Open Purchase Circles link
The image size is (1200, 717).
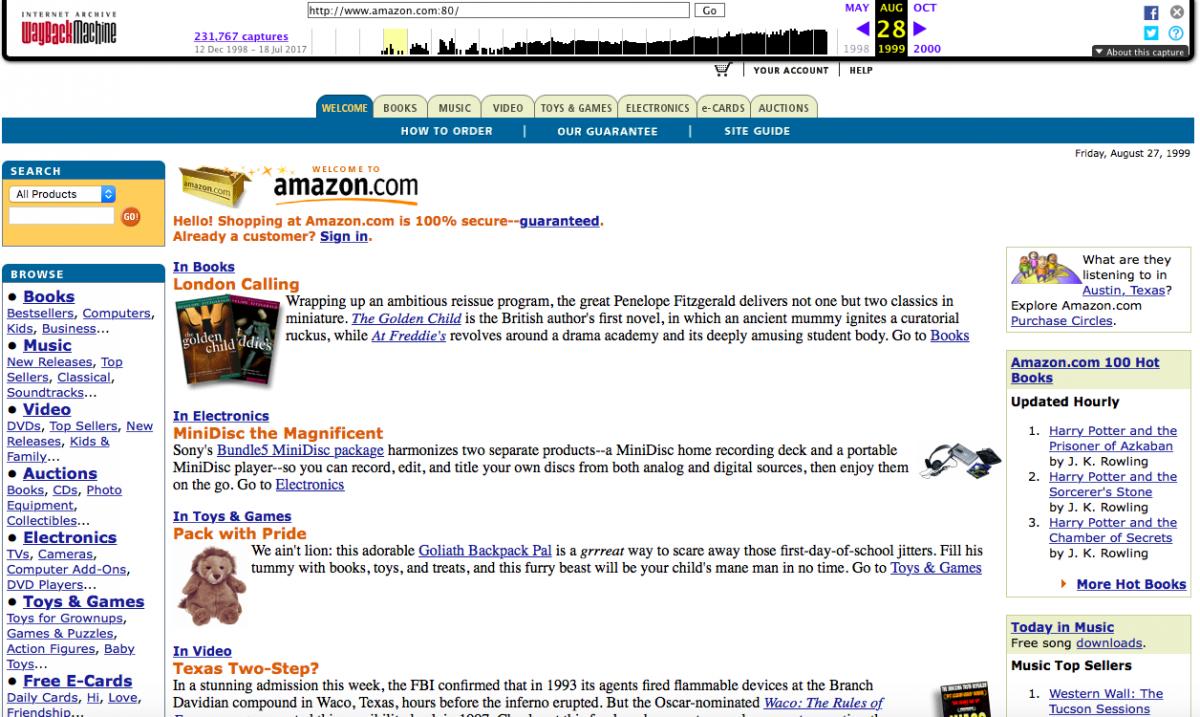[1061, 321]
